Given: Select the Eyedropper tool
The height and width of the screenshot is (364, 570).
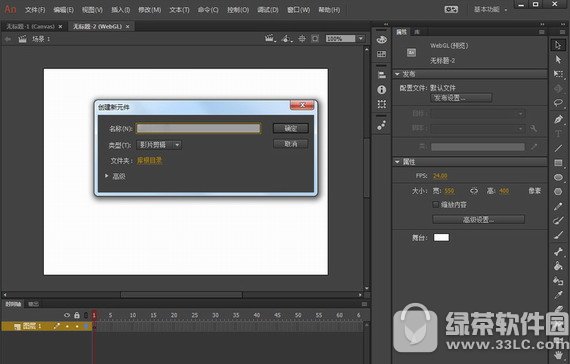Looking at the screenshot, I should 558,295.
